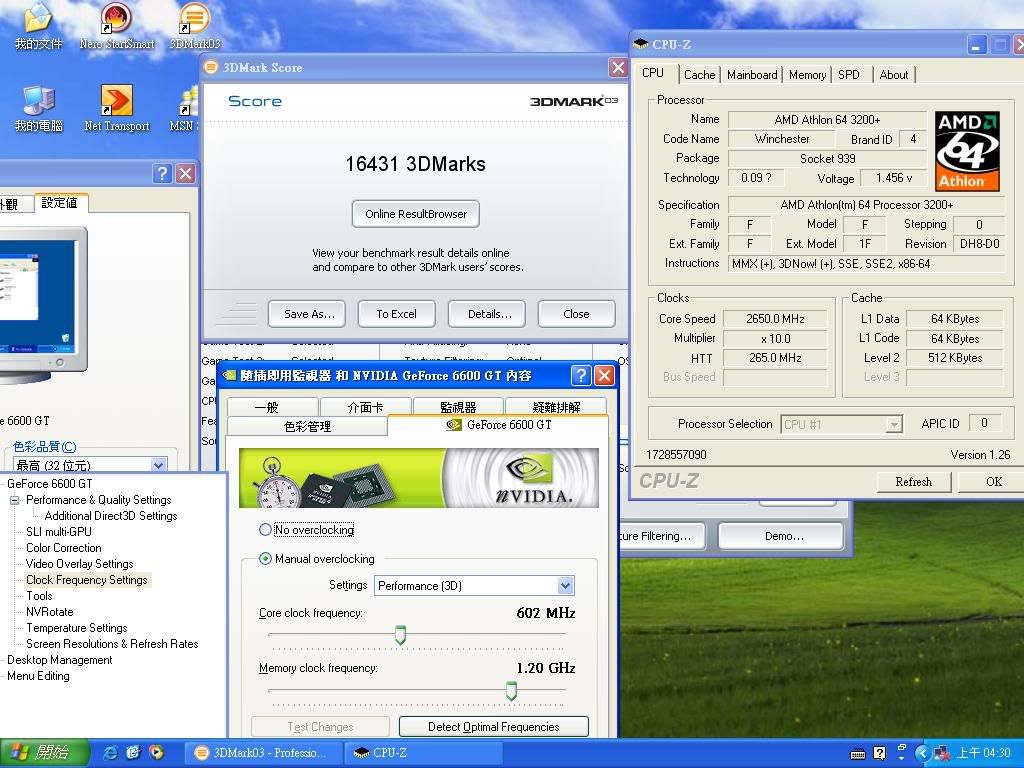Click the Close button in 3DMark Score
The height and width of the screenshot is (768, 1024).
click(576, 314)
